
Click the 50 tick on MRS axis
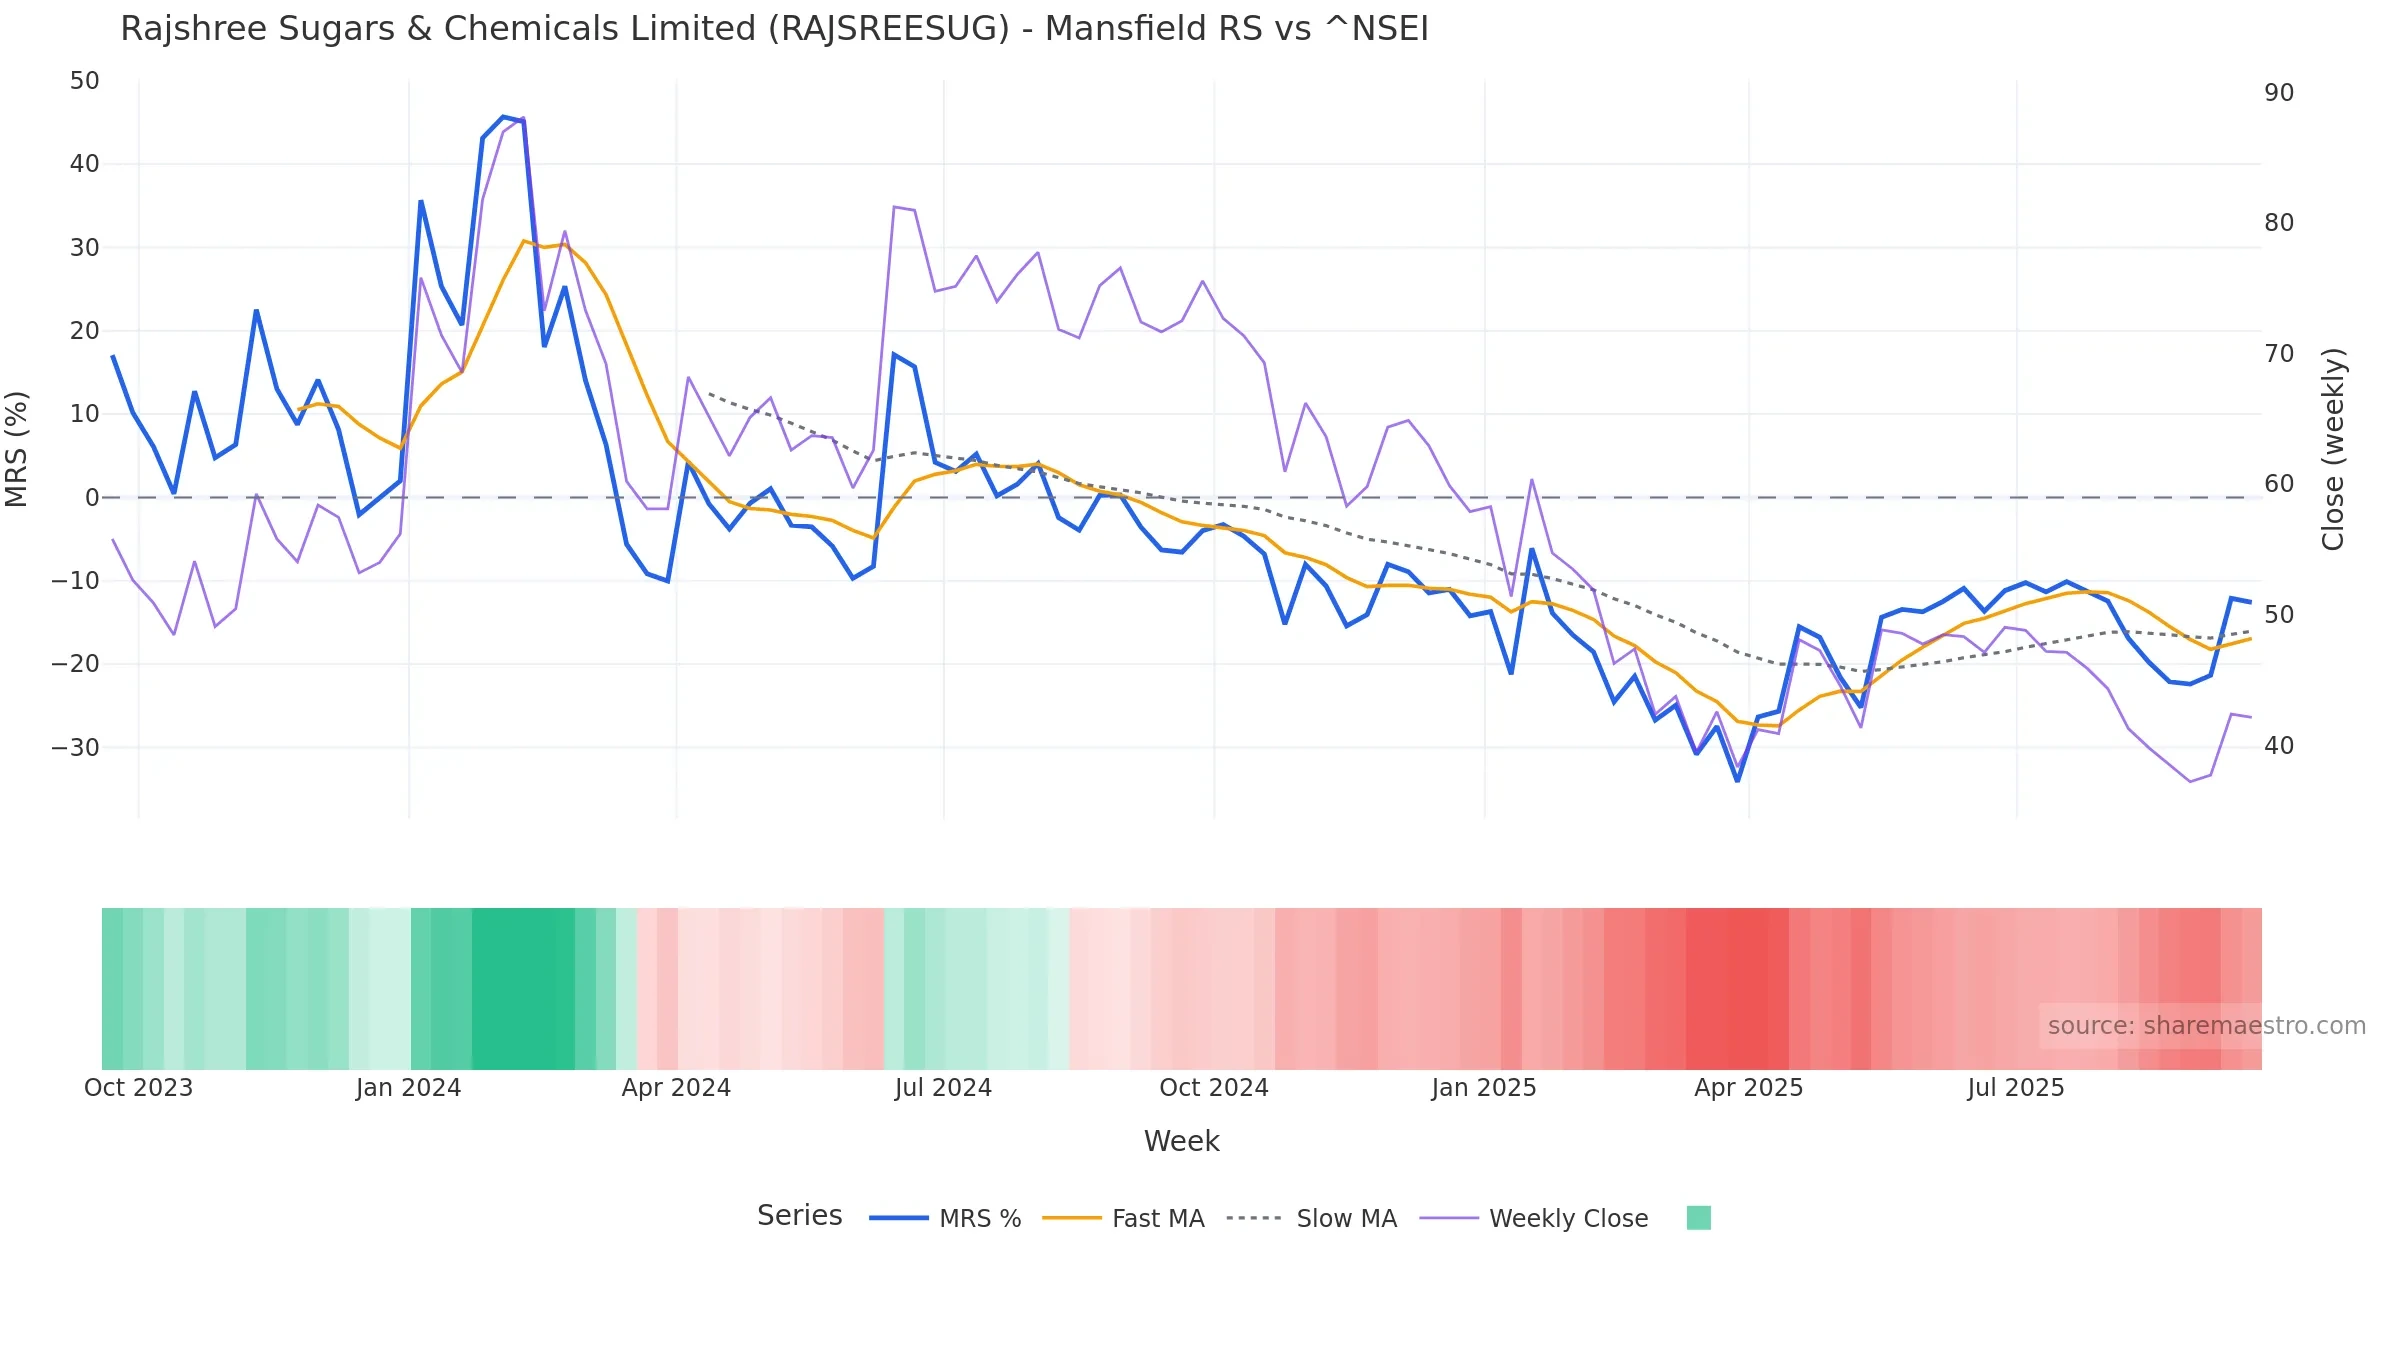[x=85, y=81]
